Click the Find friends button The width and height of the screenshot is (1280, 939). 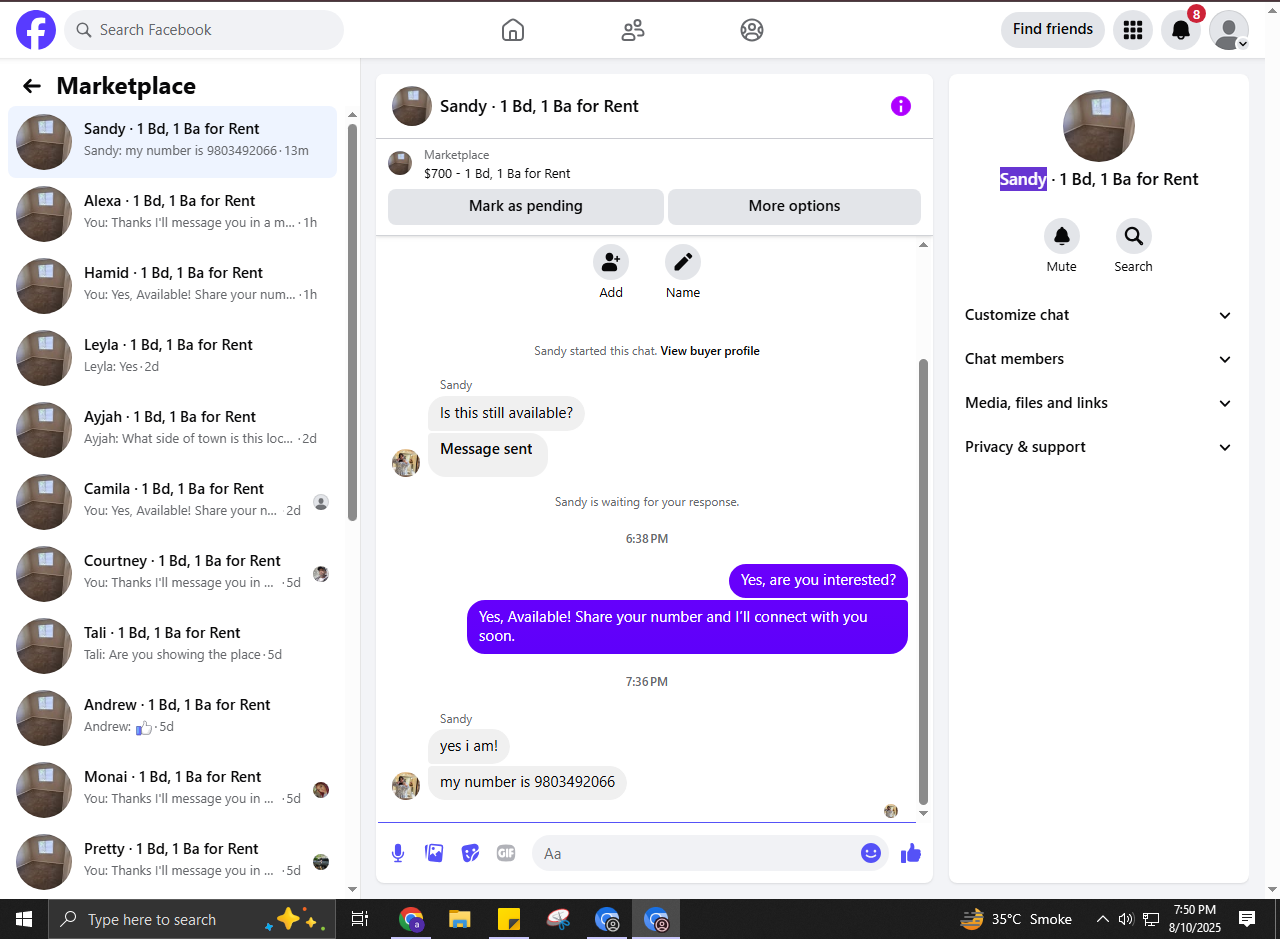coord(1053,30)
